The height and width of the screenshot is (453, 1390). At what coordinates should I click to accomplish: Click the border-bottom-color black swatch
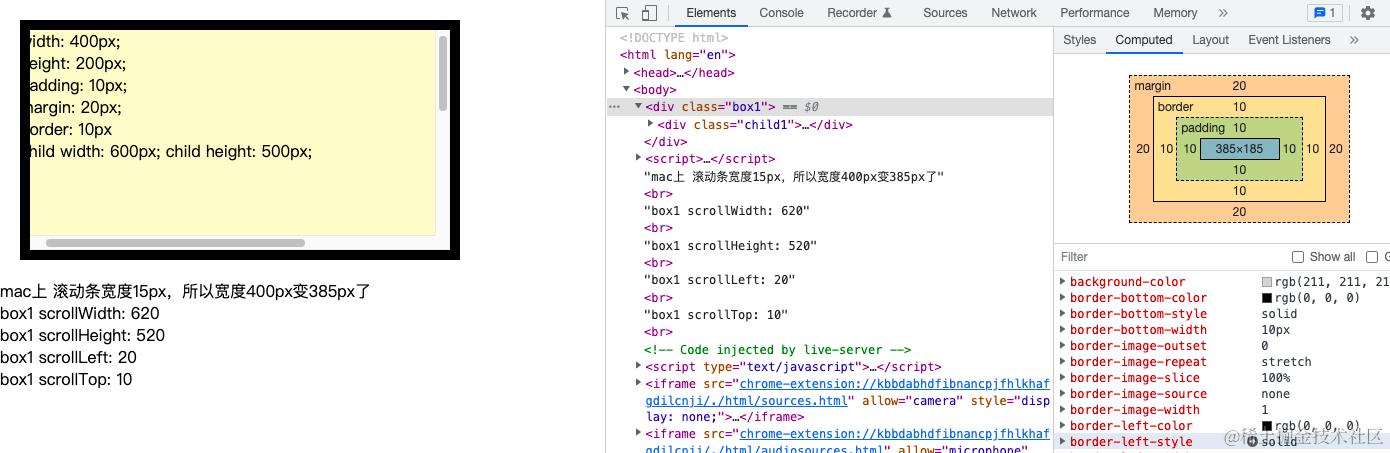point(1267,298)
